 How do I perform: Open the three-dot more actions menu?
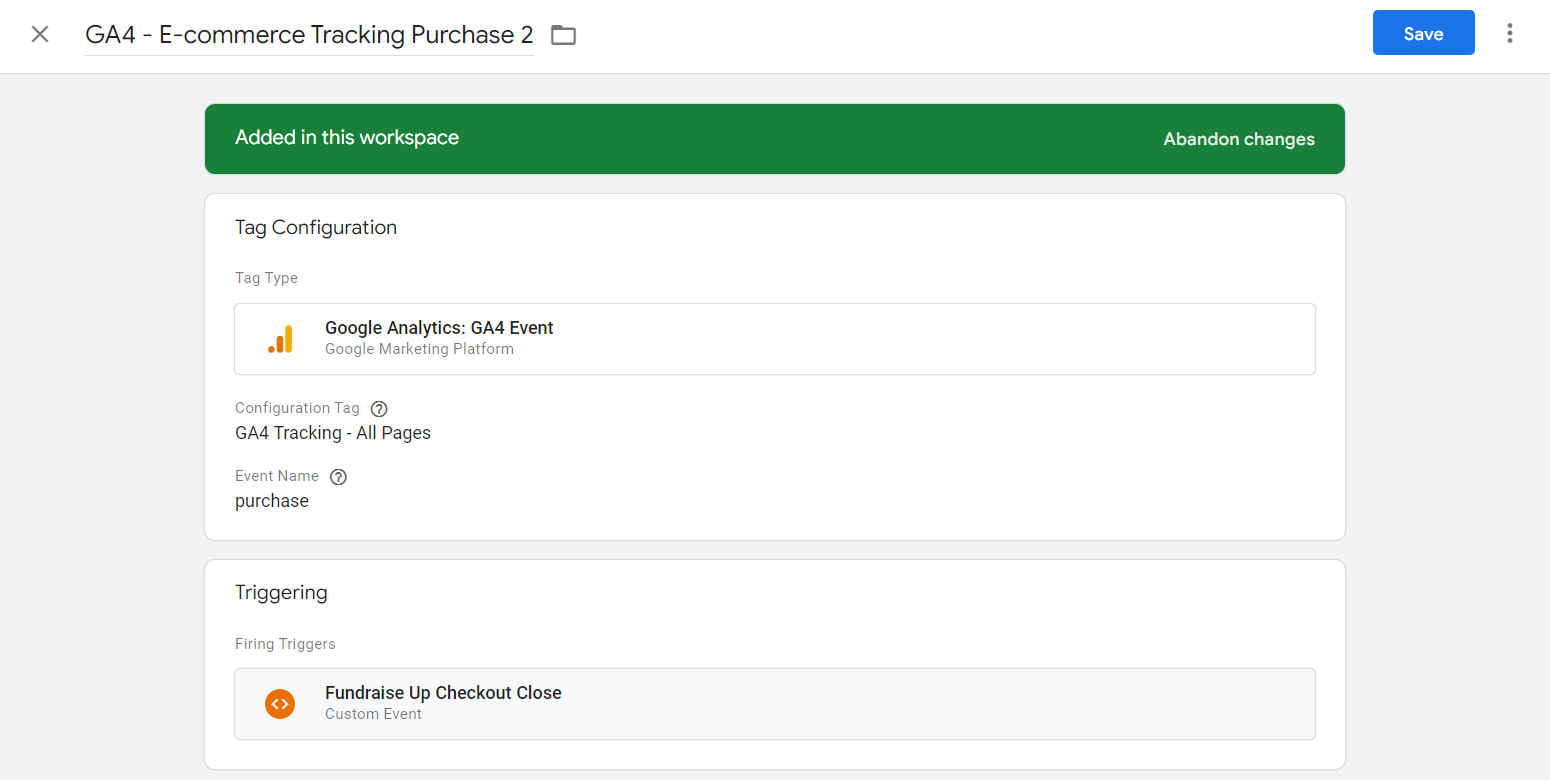point(1509,33)
